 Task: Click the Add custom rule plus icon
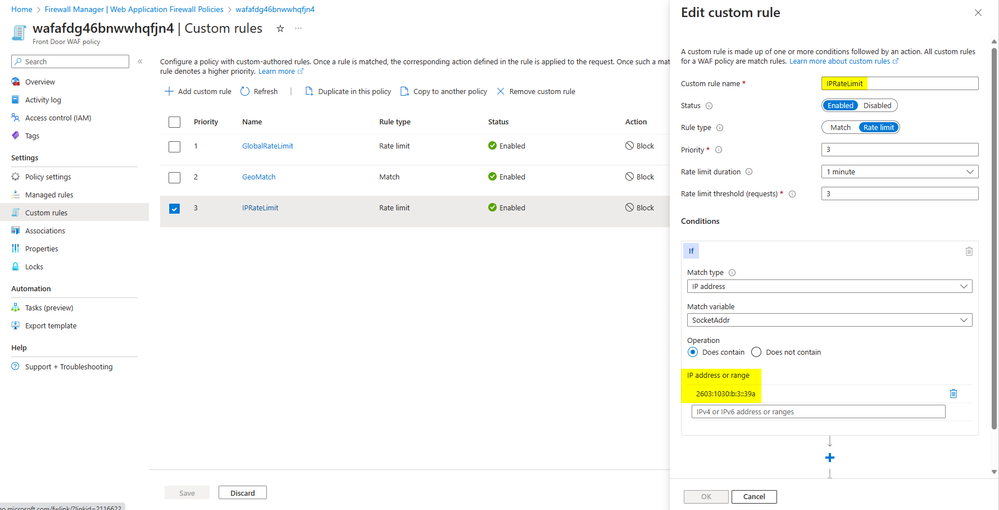[169, 92]
